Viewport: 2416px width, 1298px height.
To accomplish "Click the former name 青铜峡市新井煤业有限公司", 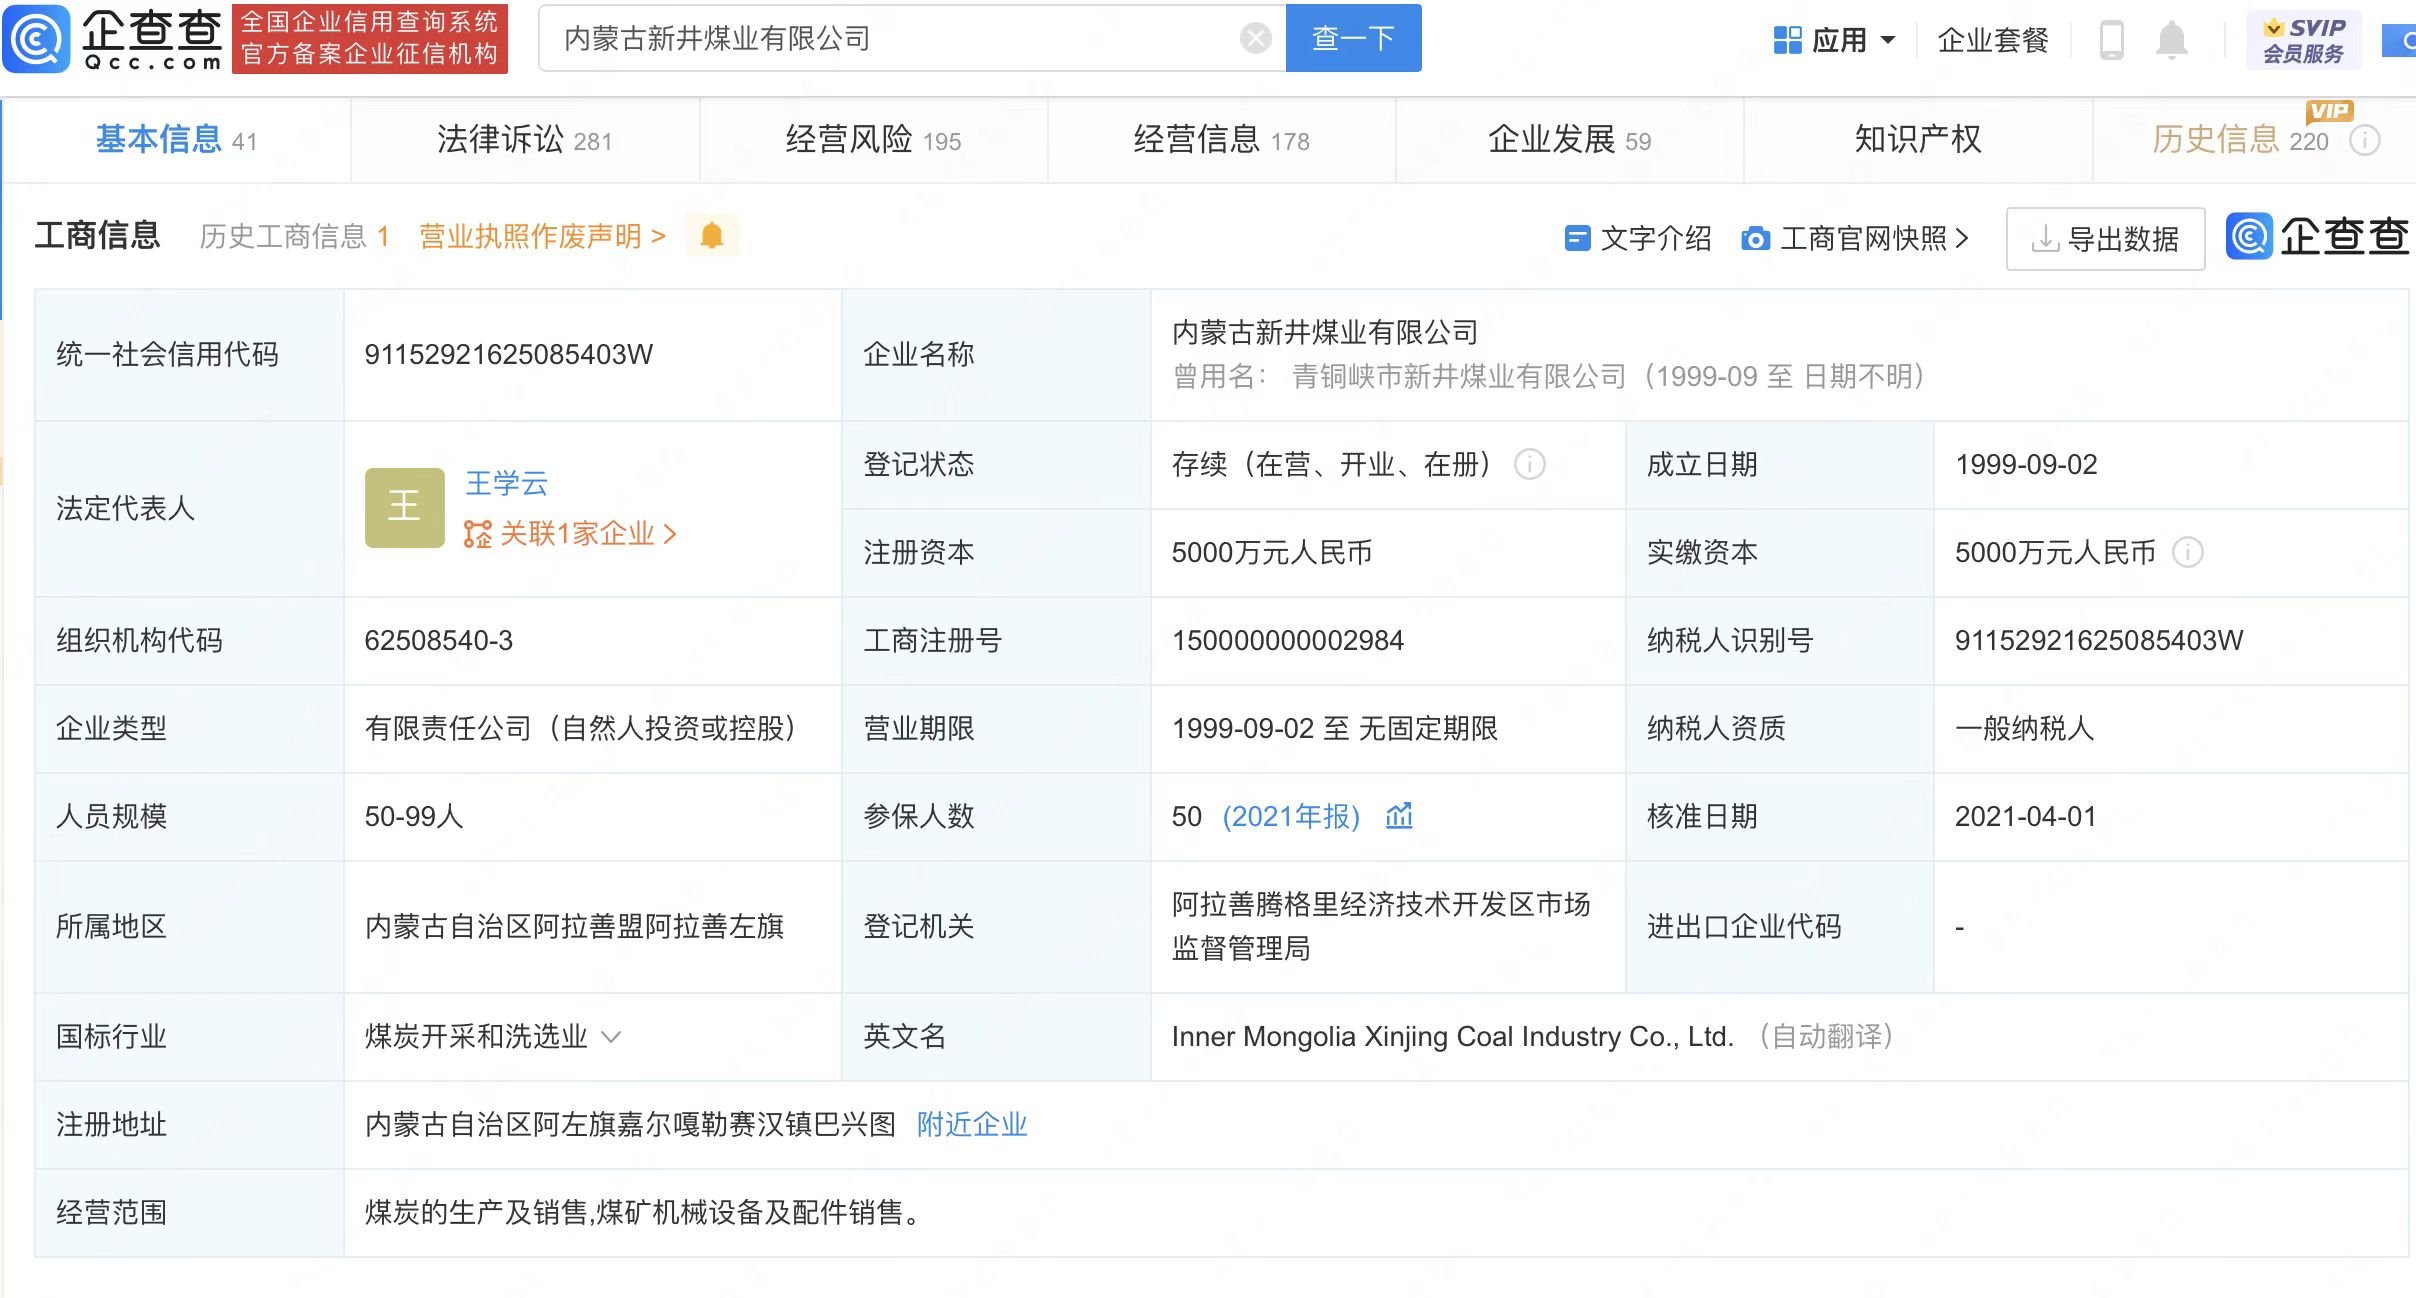I will 1459,377.
